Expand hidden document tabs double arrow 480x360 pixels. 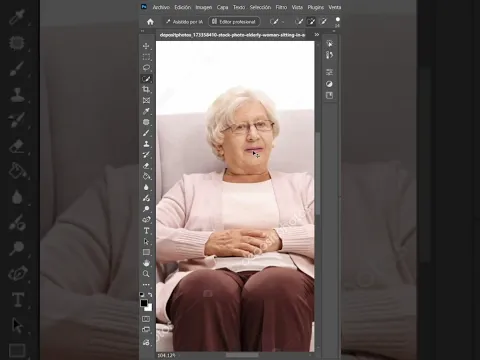(317, 34)
